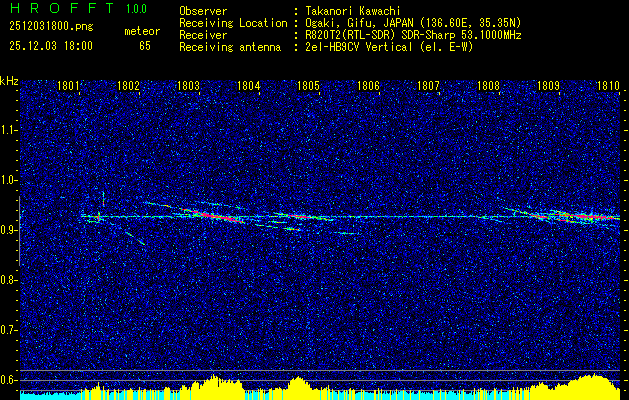Click time marker 1808
Viewport: 629px width, 400px height.
pyautogui.click(x=488, y=86)
